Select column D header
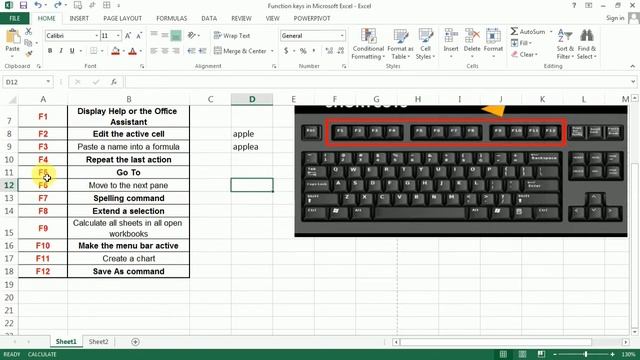Image resolution: width=640 pixels, height=360 pixels. [252, 99]
